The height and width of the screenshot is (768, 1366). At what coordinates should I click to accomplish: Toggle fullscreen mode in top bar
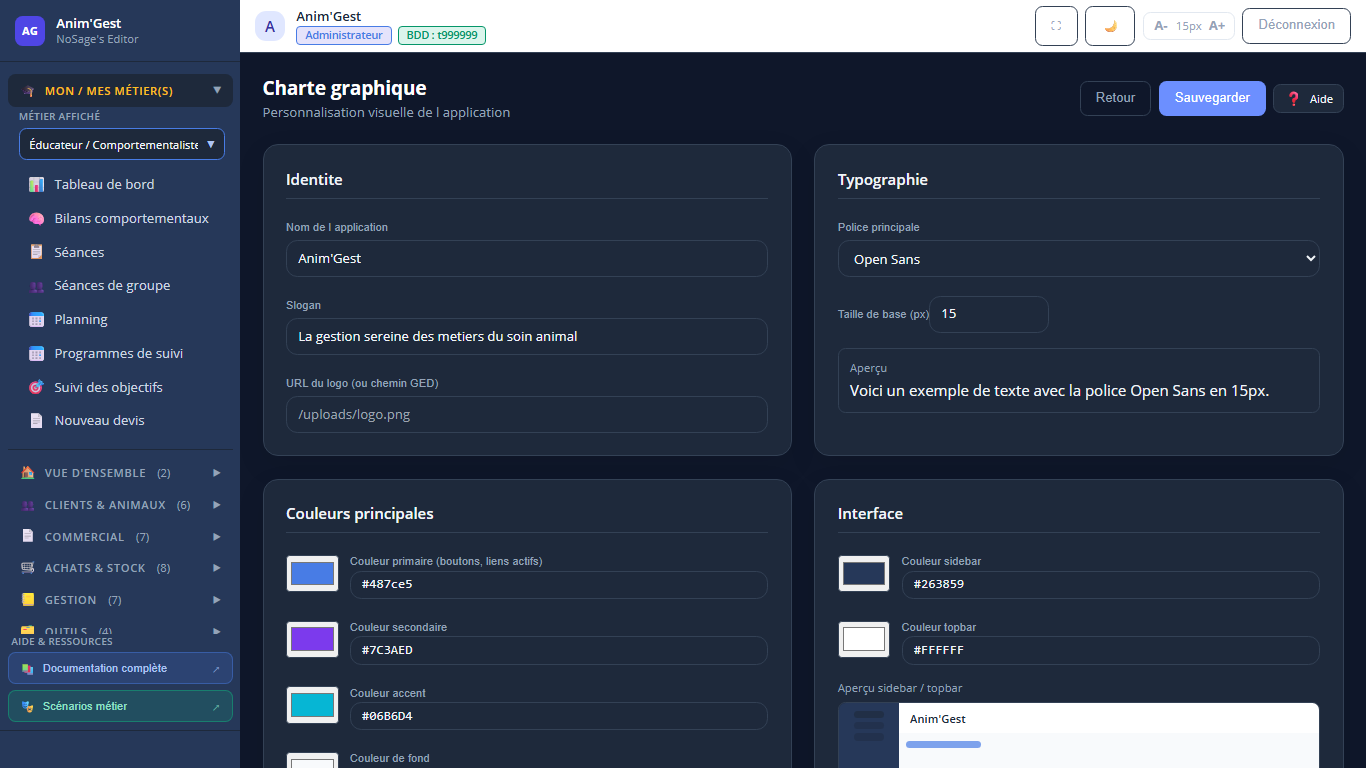coord(1056,26)
